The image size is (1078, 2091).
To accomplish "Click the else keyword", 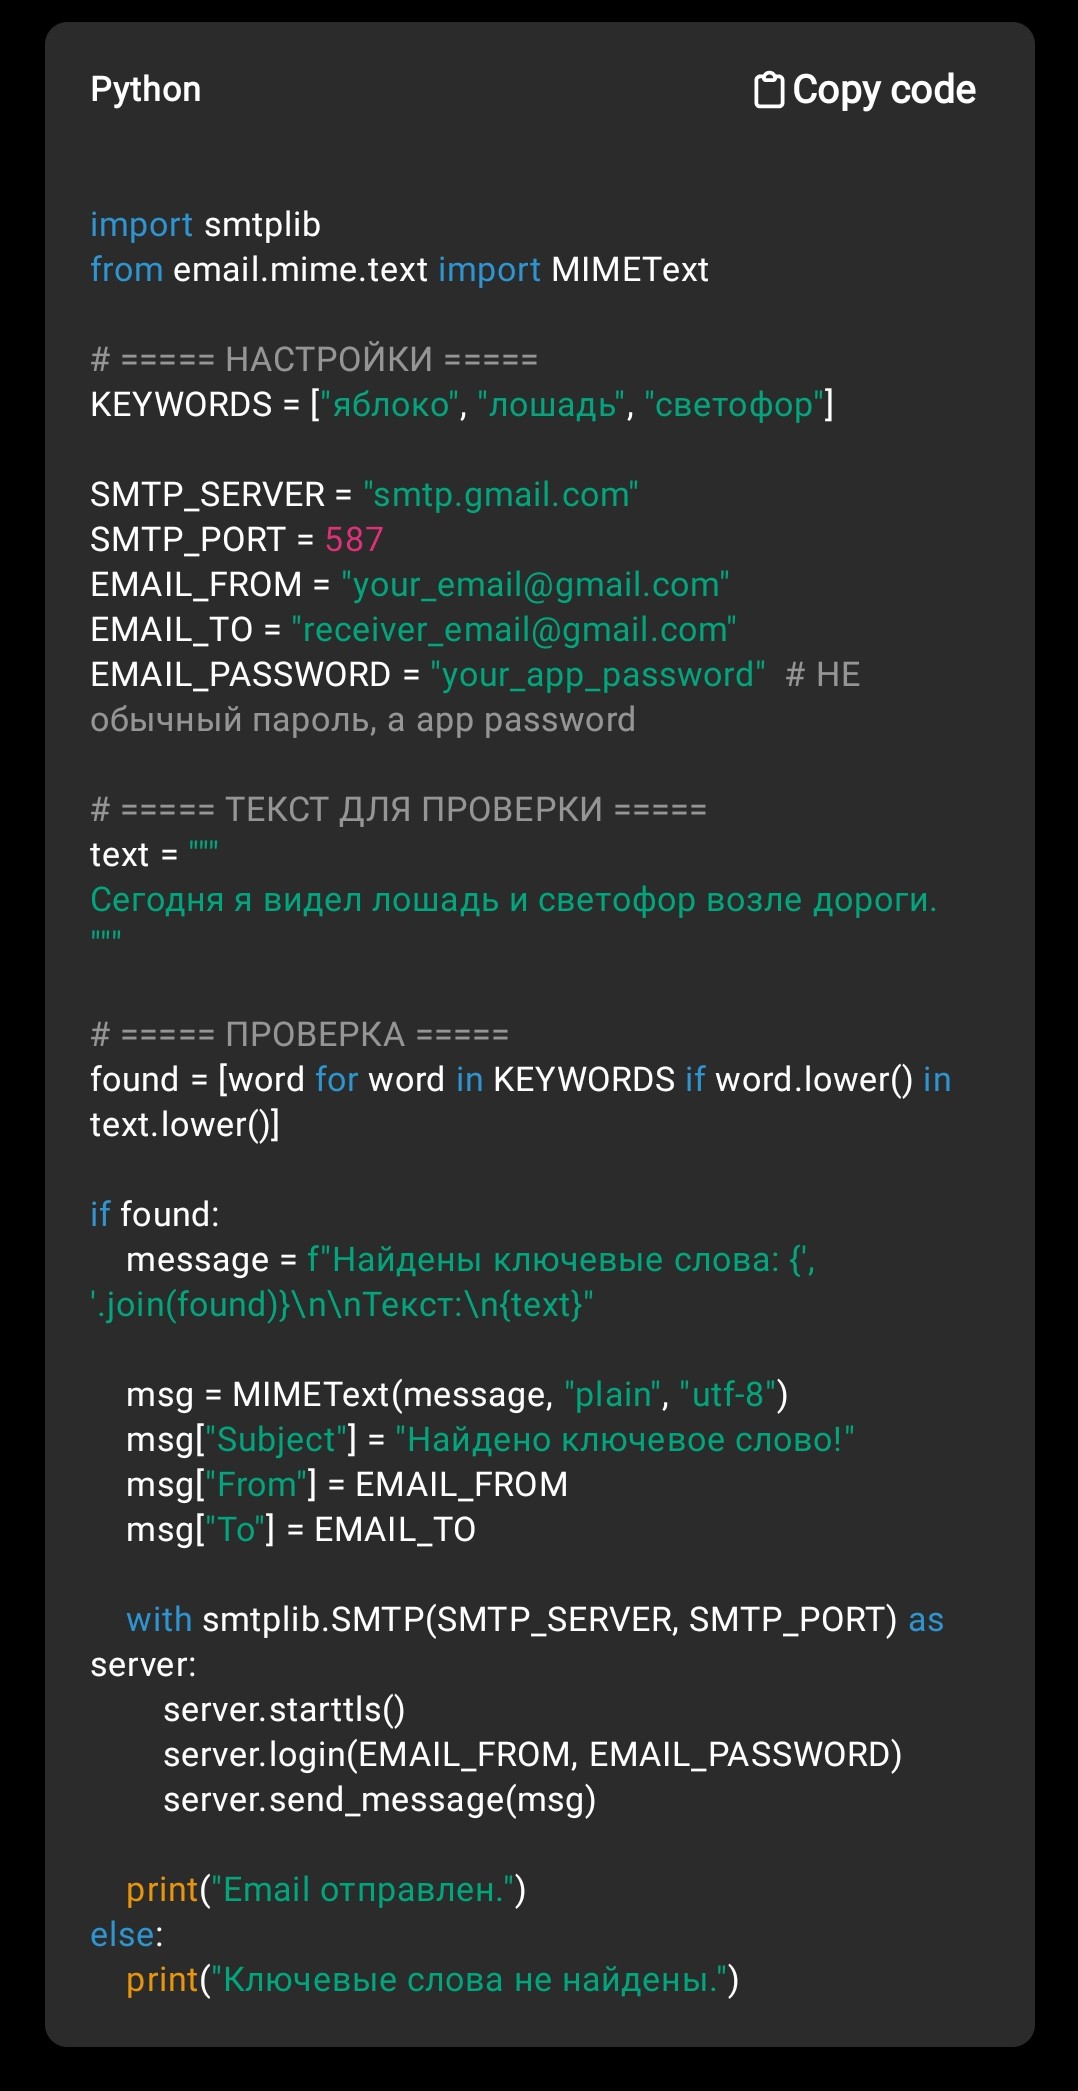I will pos(123,1935).
